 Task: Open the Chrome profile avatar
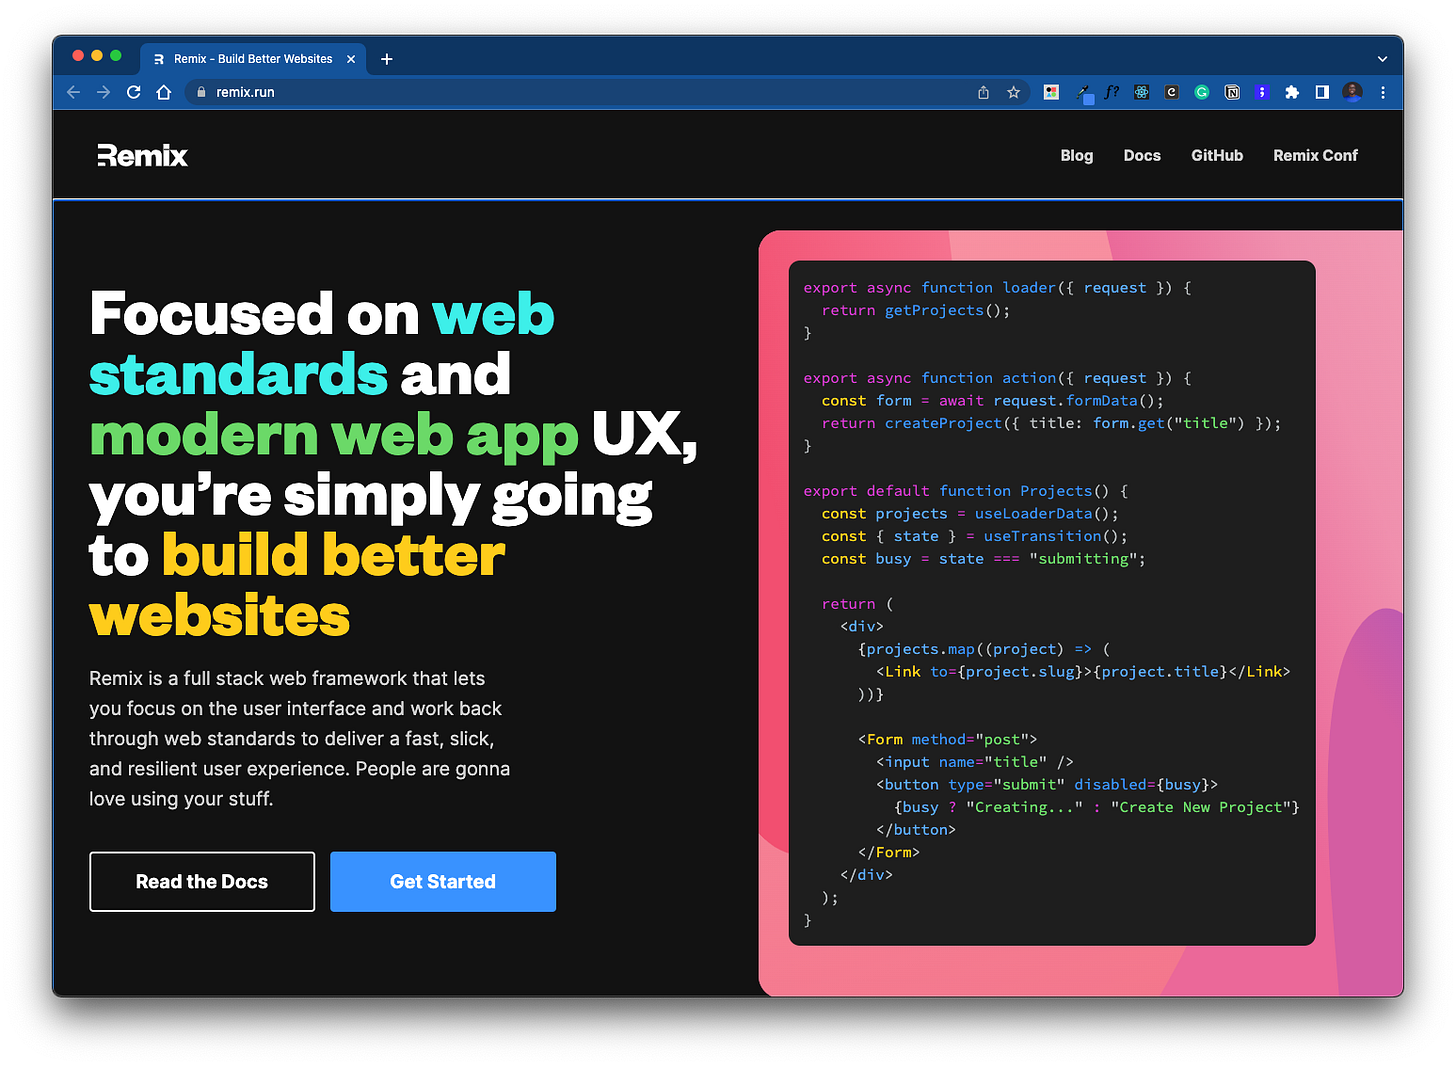click(x=1352, y=92)
